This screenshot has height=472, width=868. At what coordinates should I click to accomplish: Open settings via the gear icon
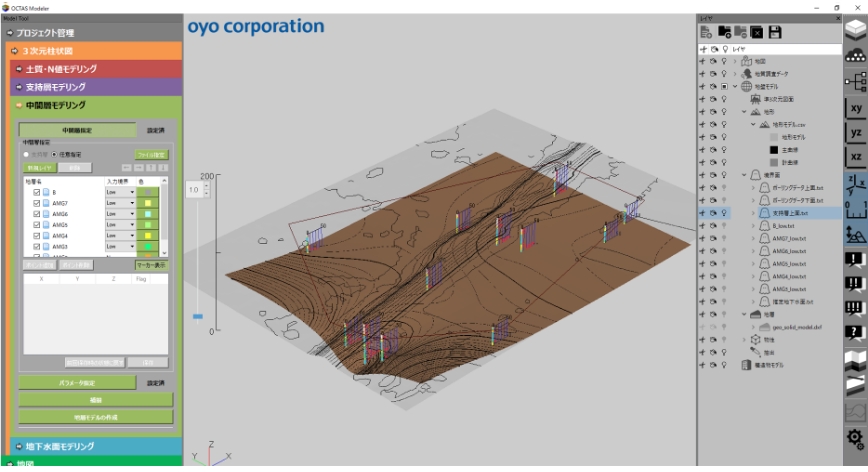pos(855,438)
